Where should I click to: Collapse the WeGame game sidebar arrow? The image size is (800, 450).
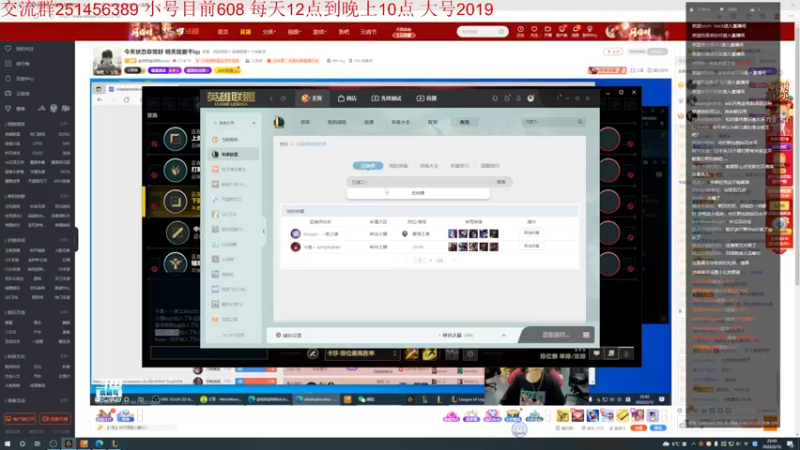pos(264,231)
